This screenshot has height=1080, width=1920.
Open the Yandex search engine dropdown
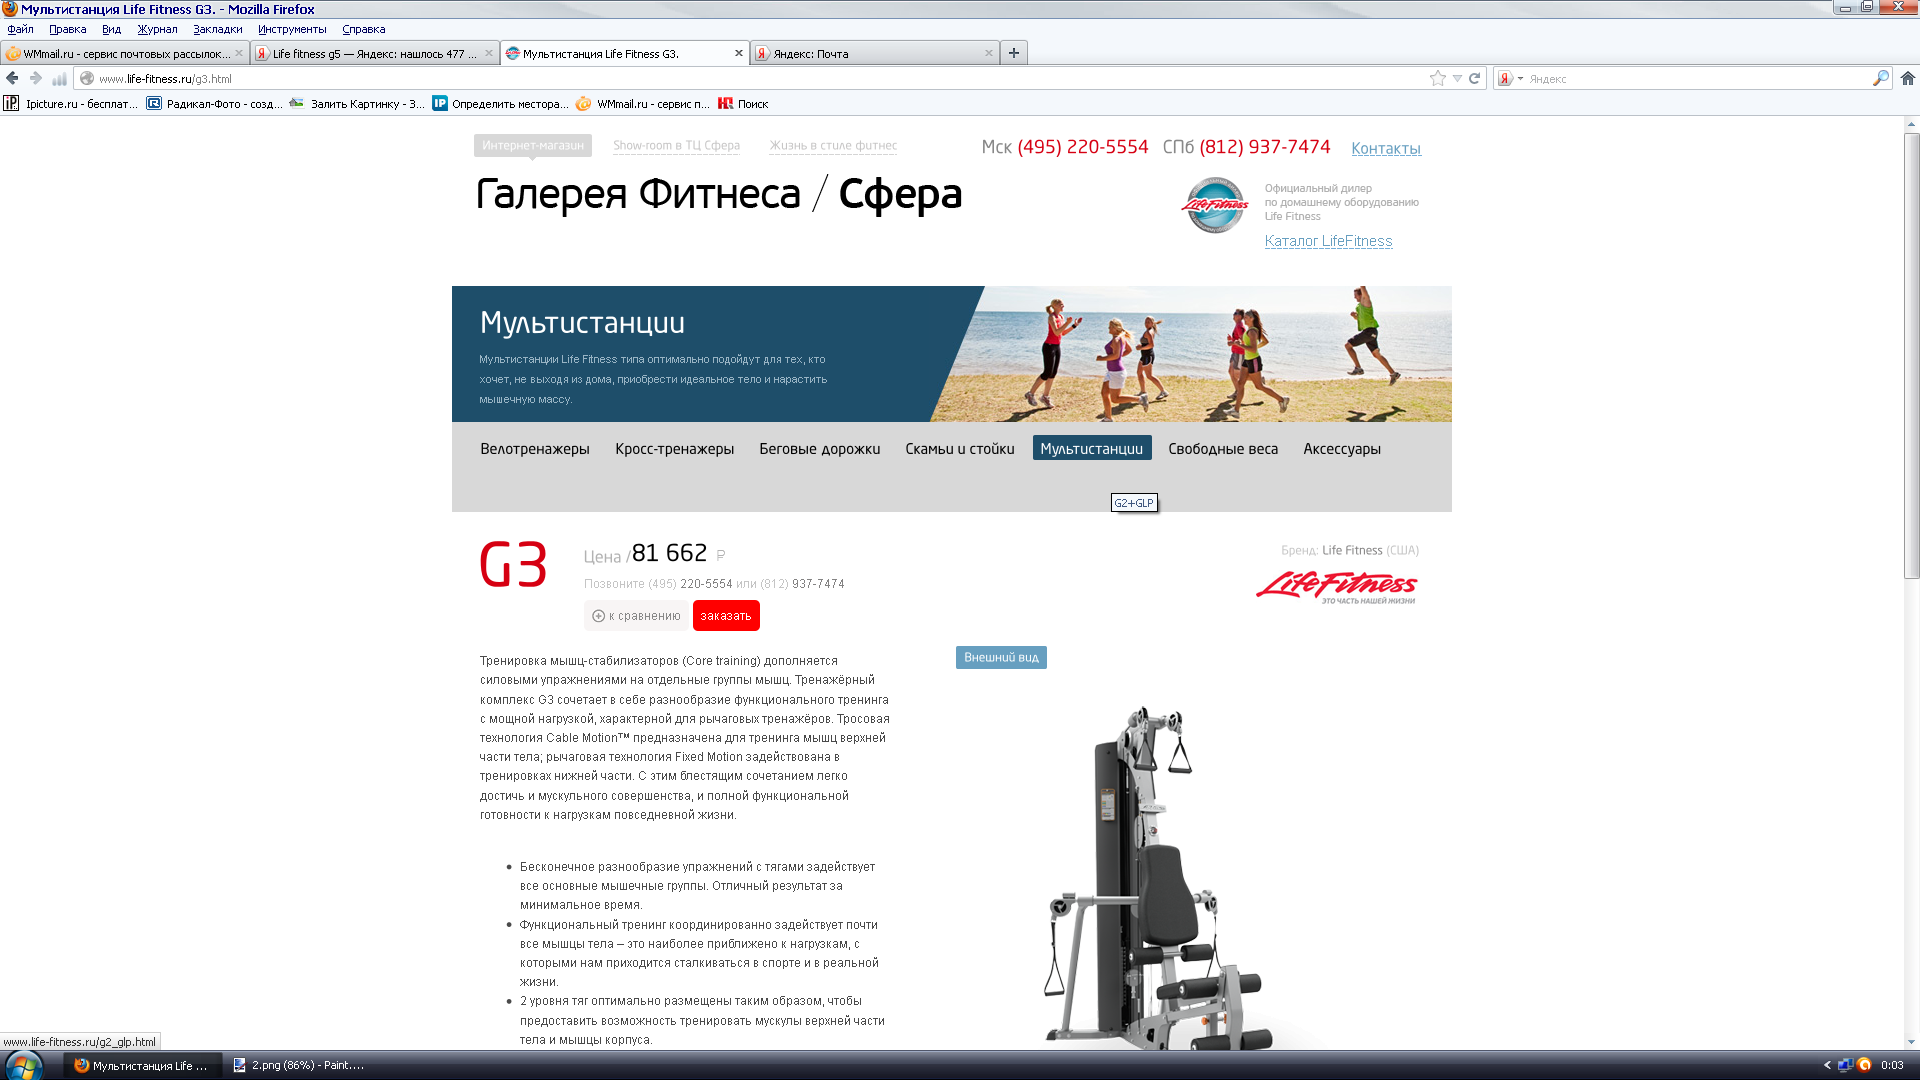(x=1509, y=78)
